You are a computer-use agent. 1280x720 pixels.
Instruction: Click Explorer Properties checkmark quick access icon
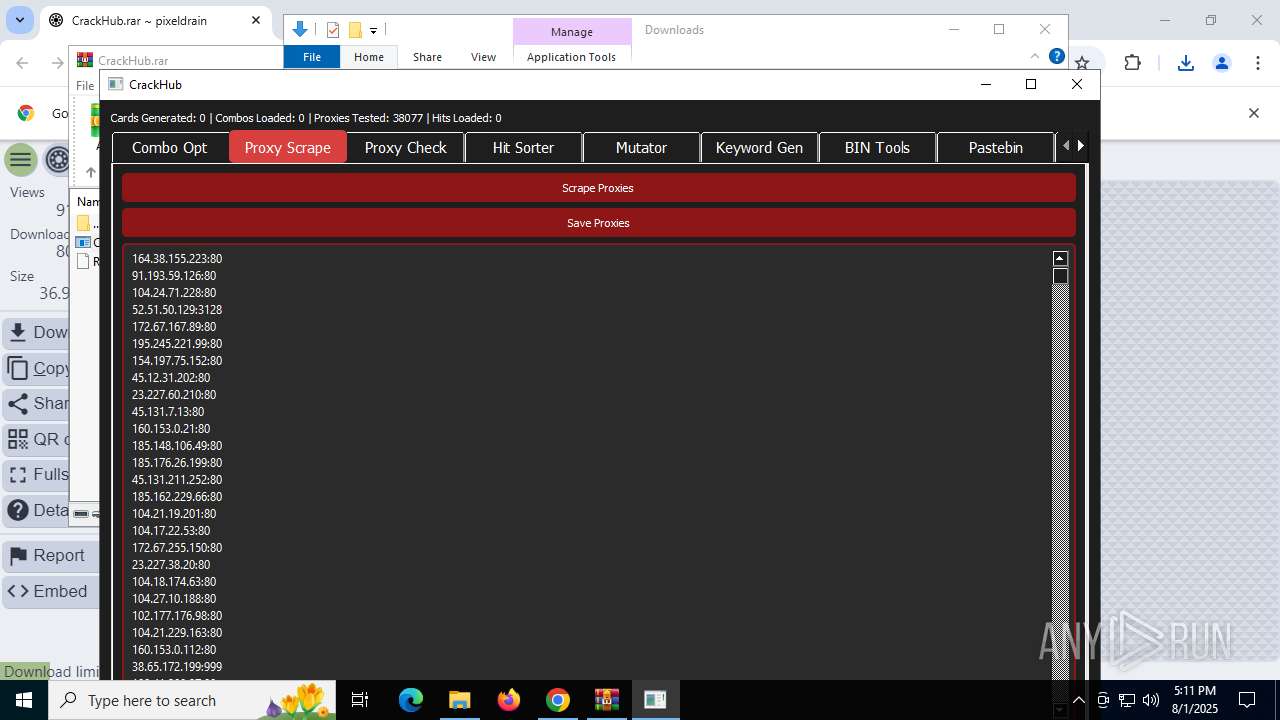coord(334,30)
